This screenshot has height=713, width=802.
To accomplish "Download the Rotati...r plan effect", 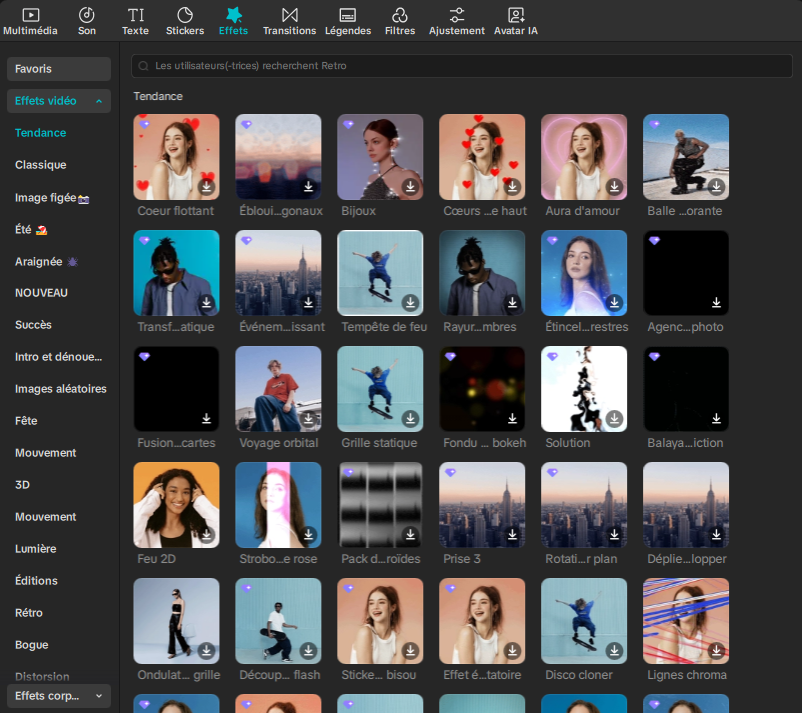I will (614, 535).
